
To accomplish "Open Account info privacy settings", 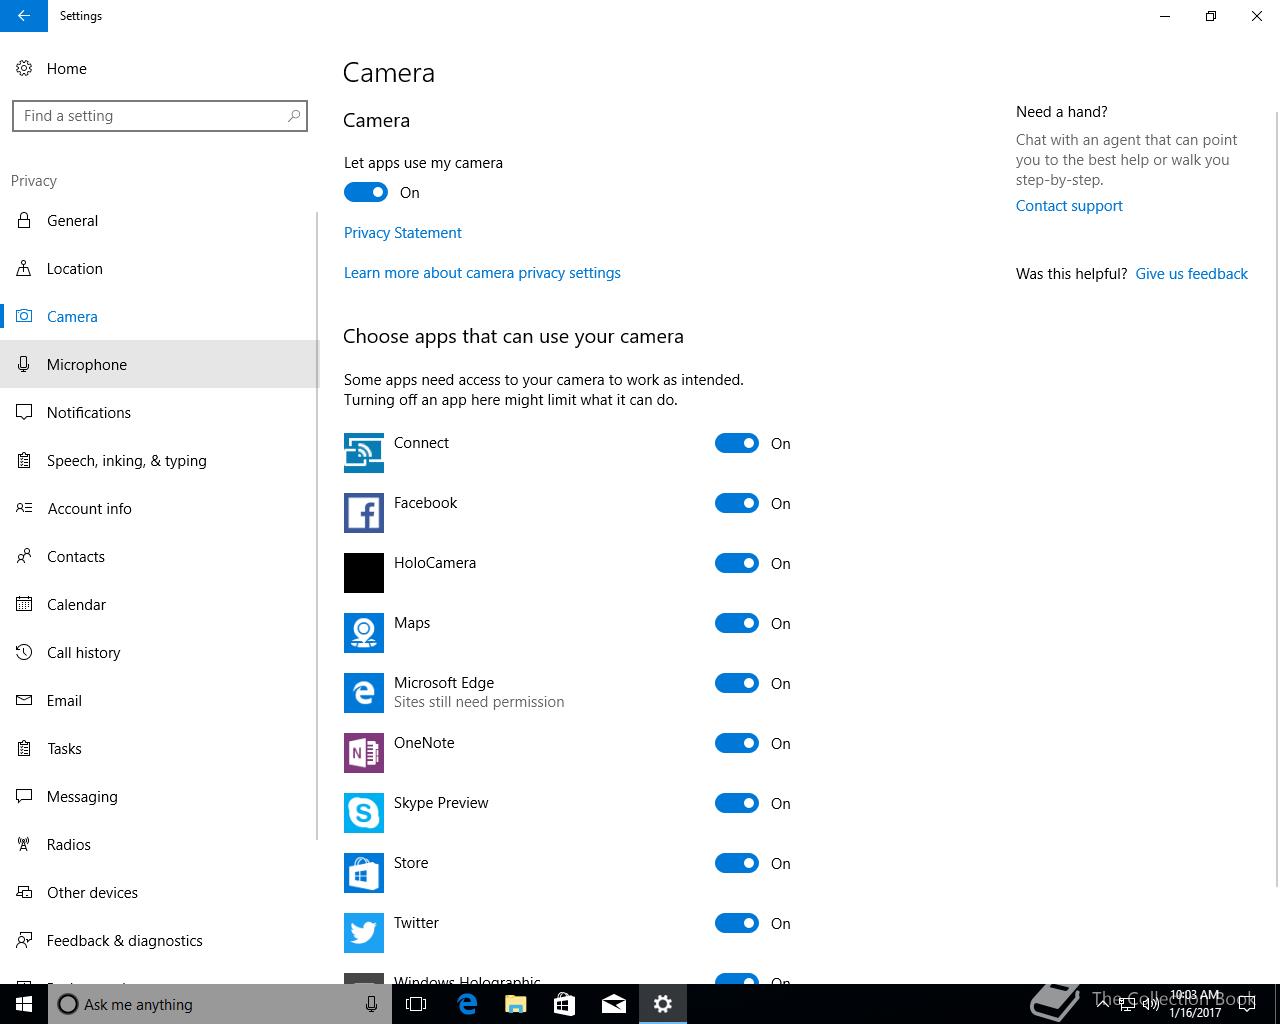I will [159, 508].
